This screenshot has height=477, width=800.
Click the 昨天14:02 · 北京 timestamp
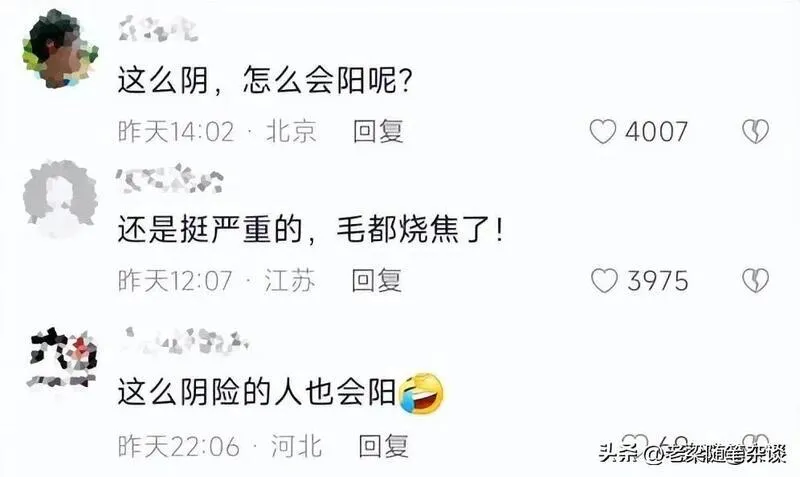click(217, 132)
